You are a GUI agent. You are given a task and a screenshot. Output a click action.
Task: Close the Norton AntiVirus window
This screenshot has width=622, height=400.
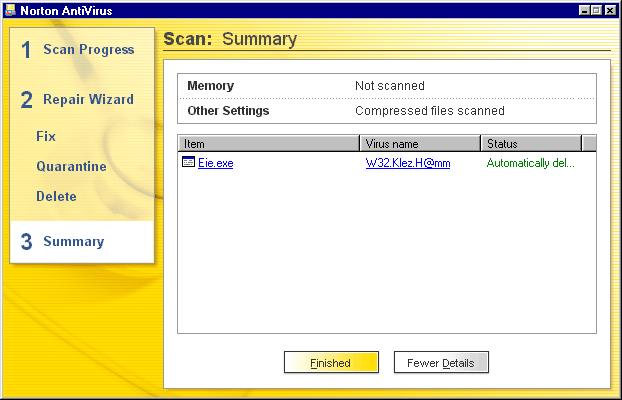(x=611, y=10)
